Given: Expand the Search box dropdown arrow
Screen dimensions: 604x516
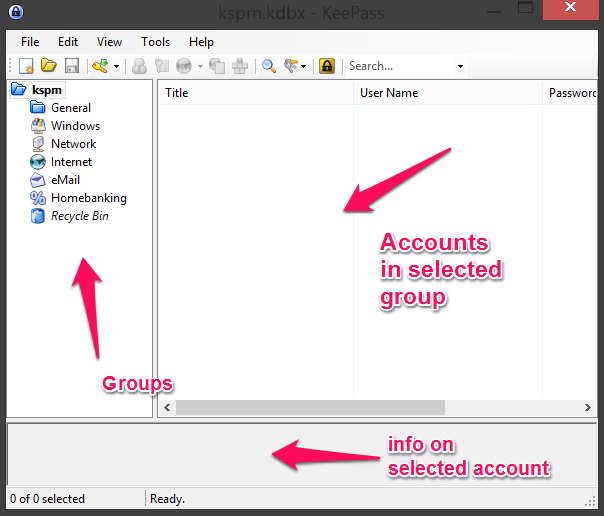Looking at the screenshot, I should click(x=460, y=66).
